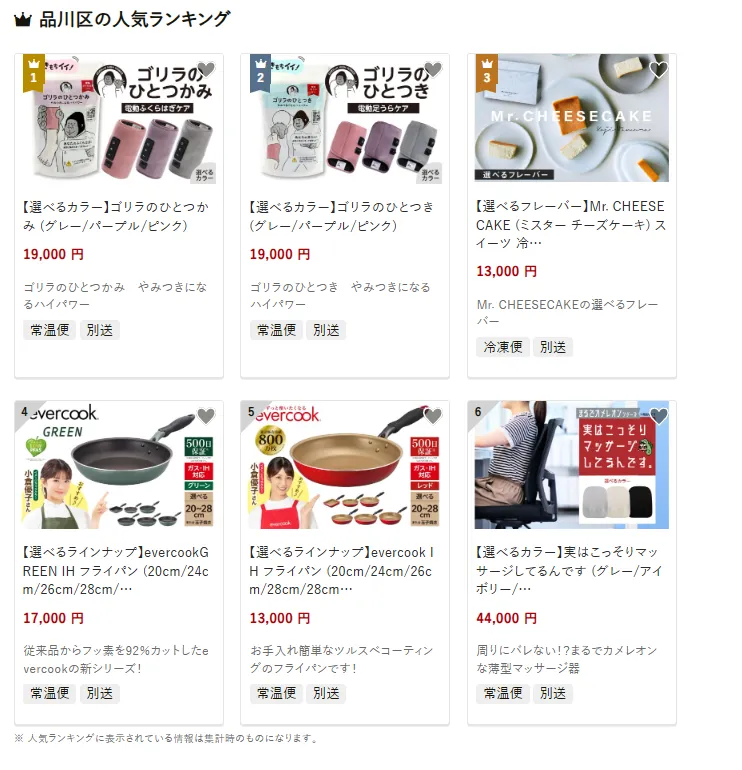Click heart icon on massager product card
This screenshot has width=742, height=770.
click(659, 416)
